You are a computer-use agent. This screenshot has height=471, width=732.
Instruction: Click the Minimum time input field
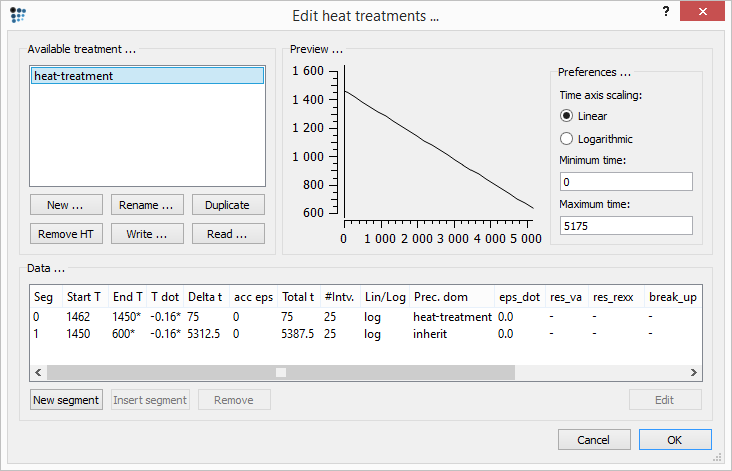click(626, 182)
